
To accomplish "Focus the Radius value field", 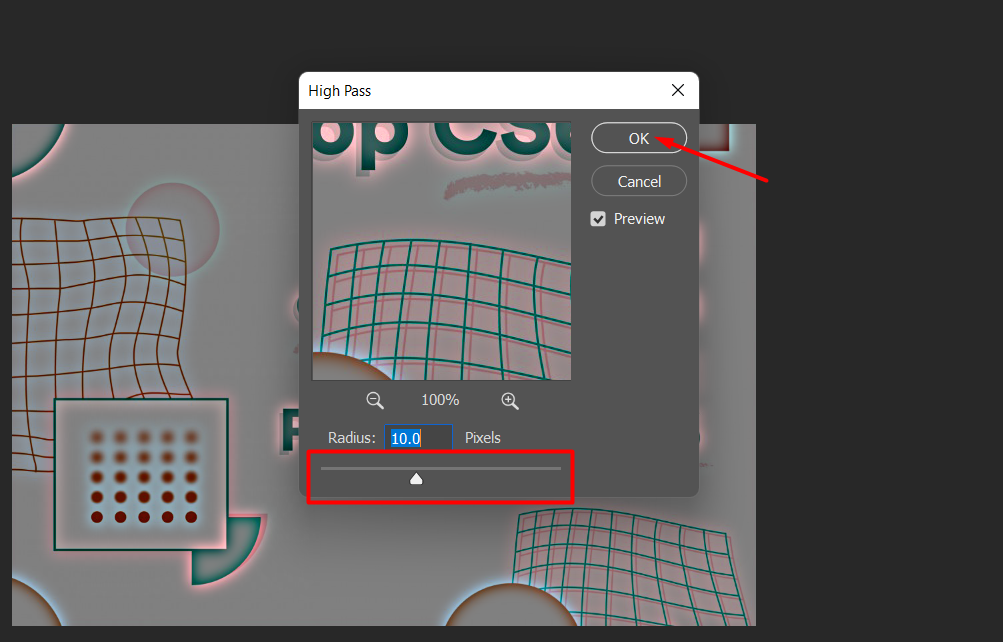I will [418, 438].
